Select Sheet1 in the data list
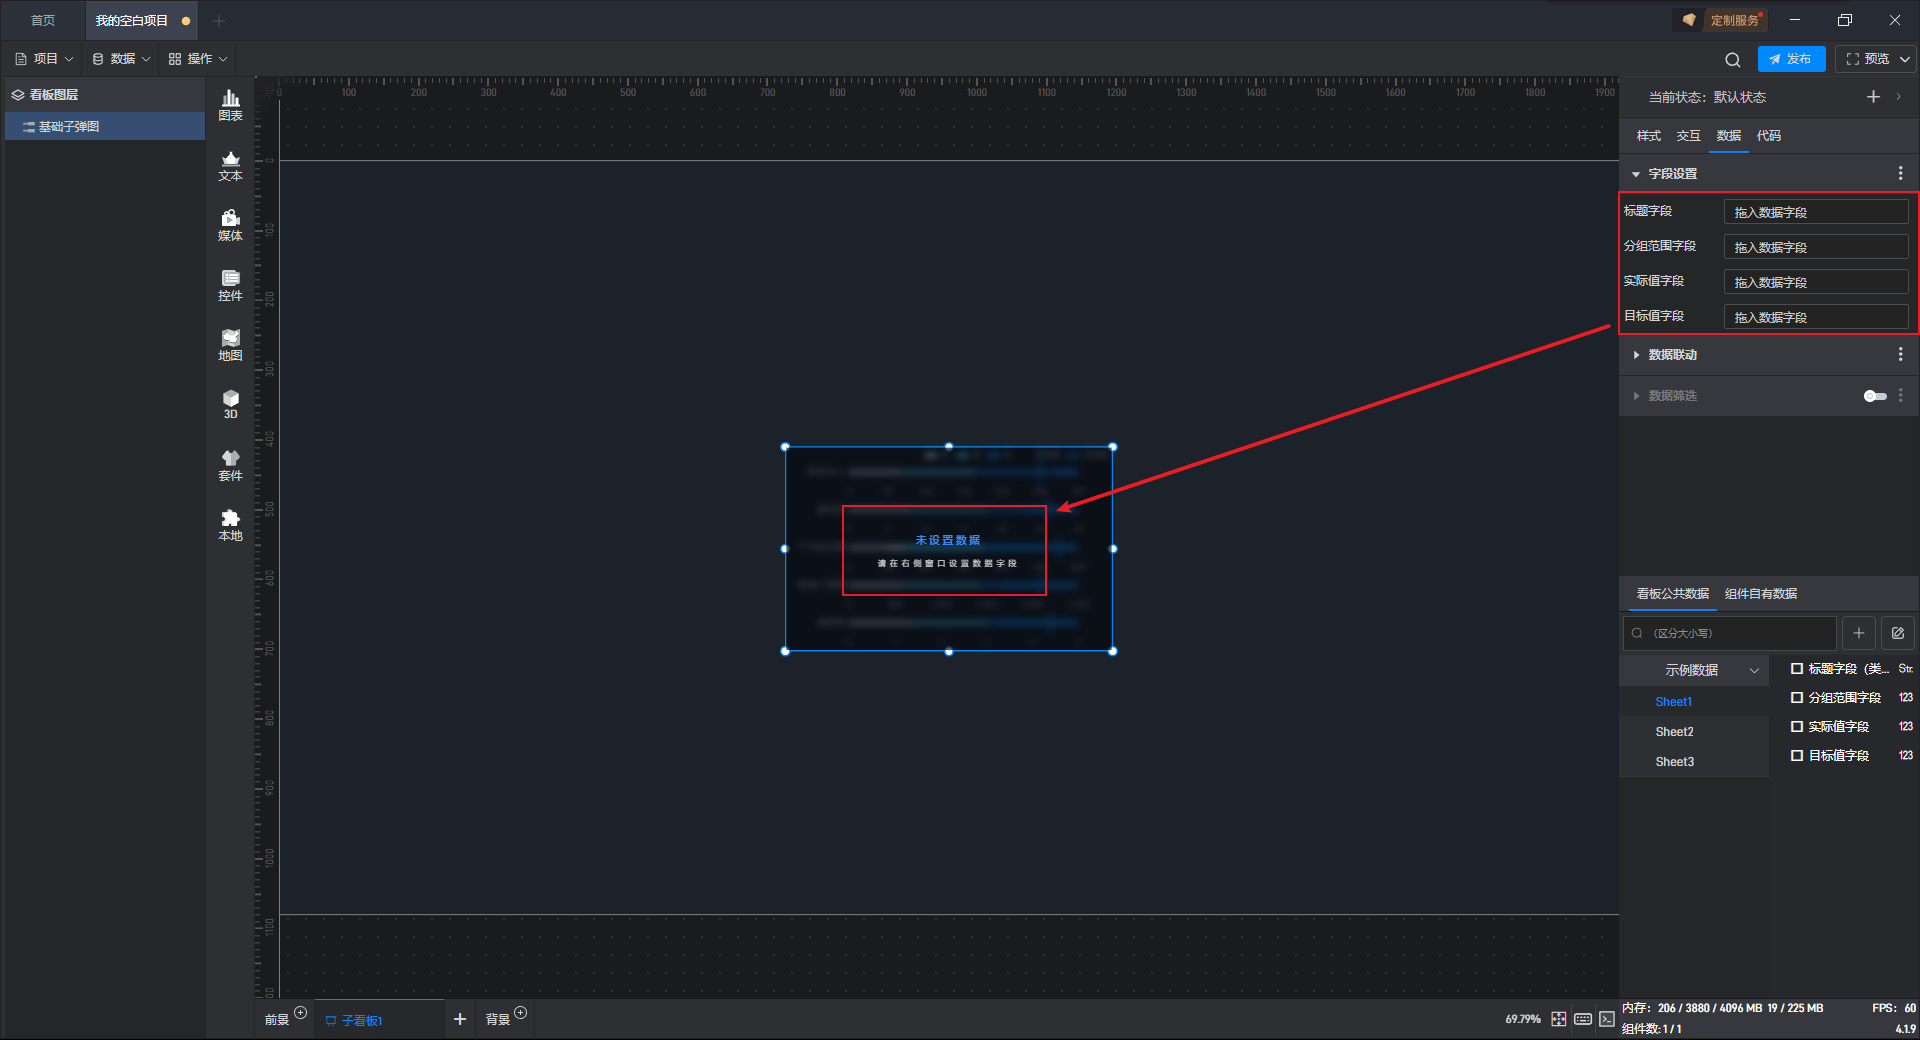This screenshot has height=1040, width=1920. 1674,702
